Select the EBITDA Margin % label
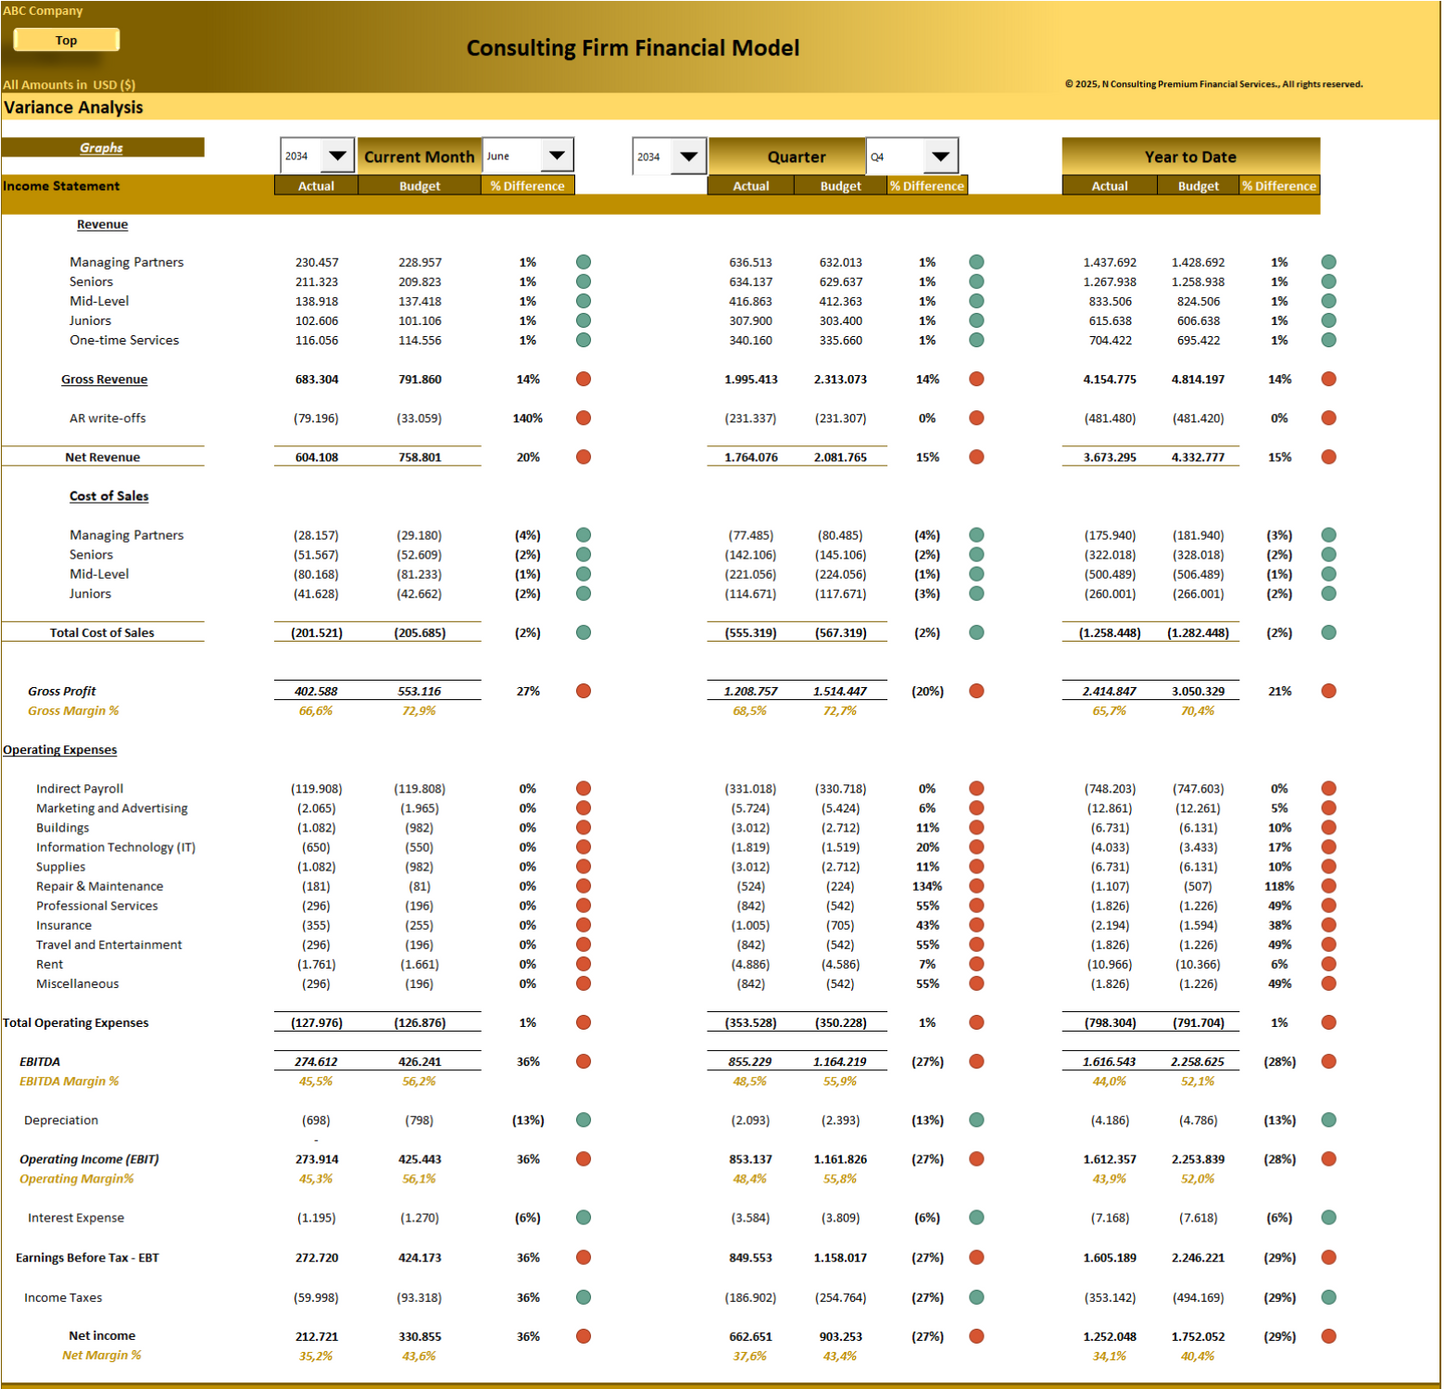This screenshot has height=1389, width=1445. click(x=69, y=1081)
